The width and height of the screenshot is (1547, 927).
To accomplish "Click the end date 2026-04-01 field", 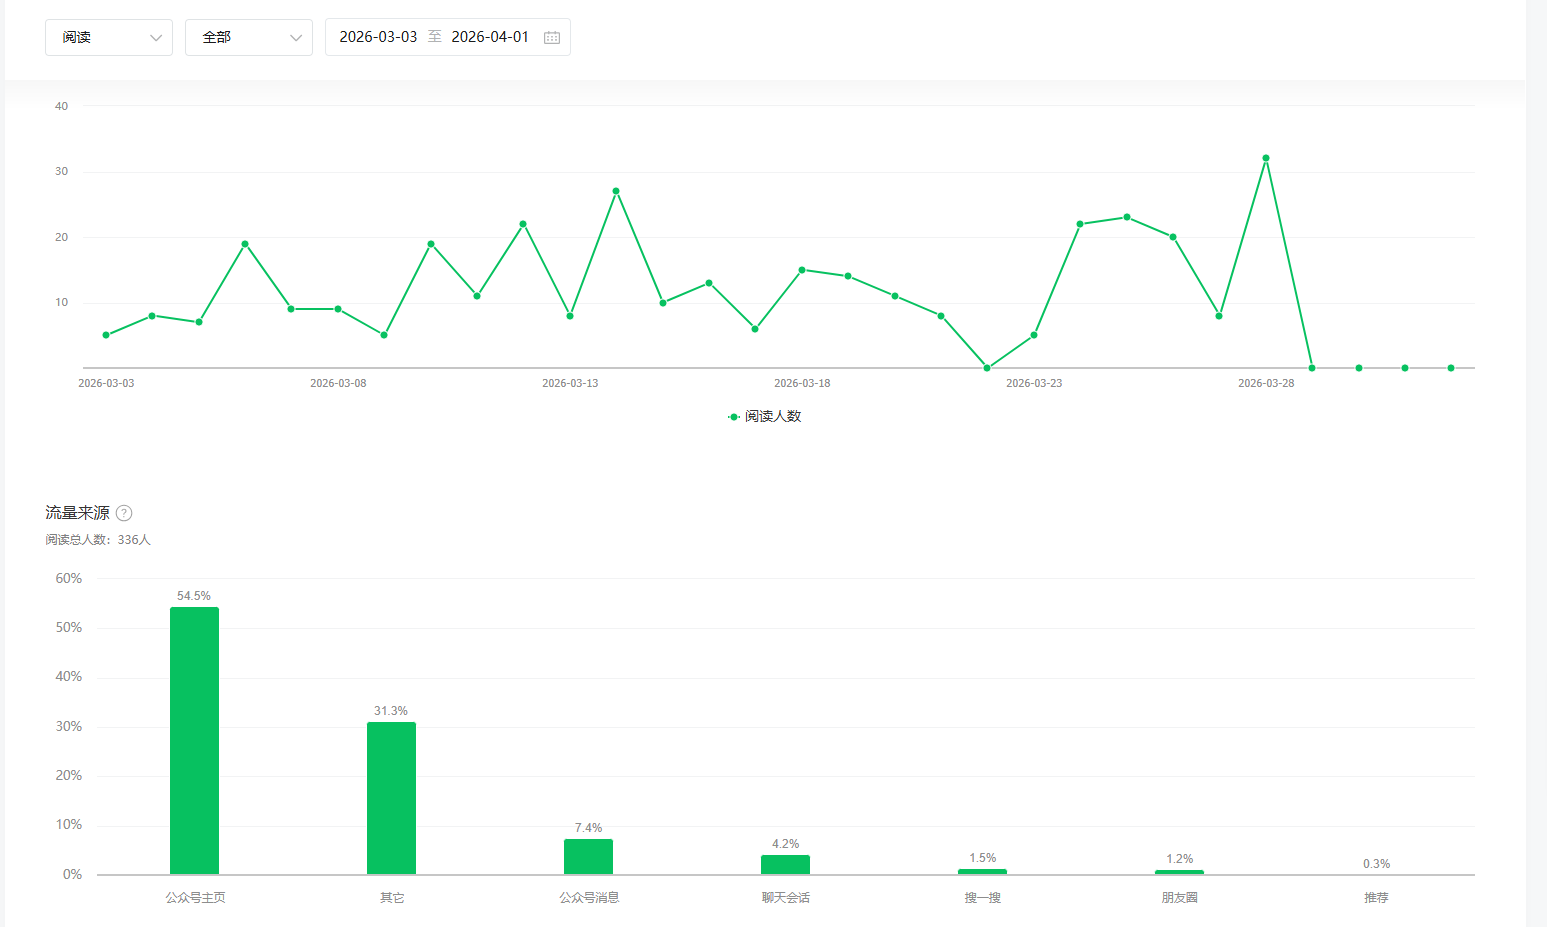I will pyautogui.click(x=490, y=37).
